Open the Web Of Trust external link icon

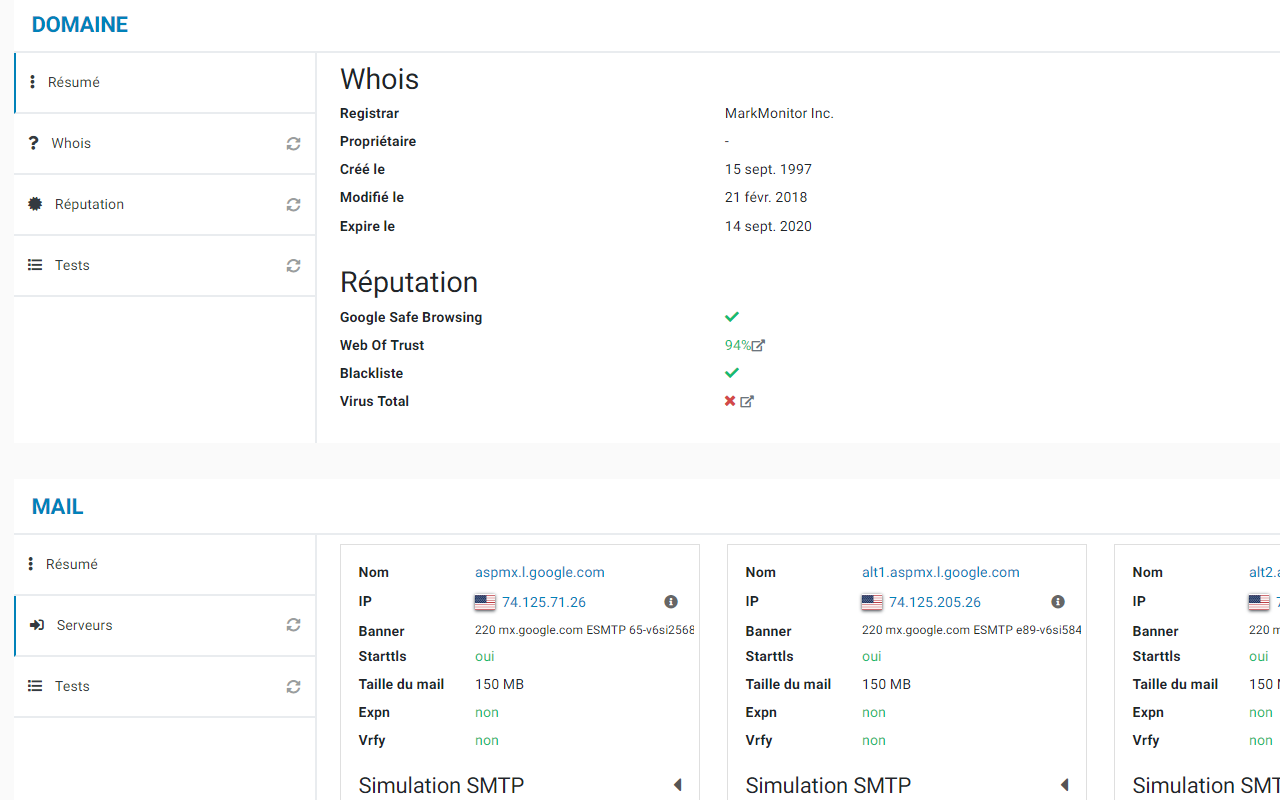coord(759,346)
